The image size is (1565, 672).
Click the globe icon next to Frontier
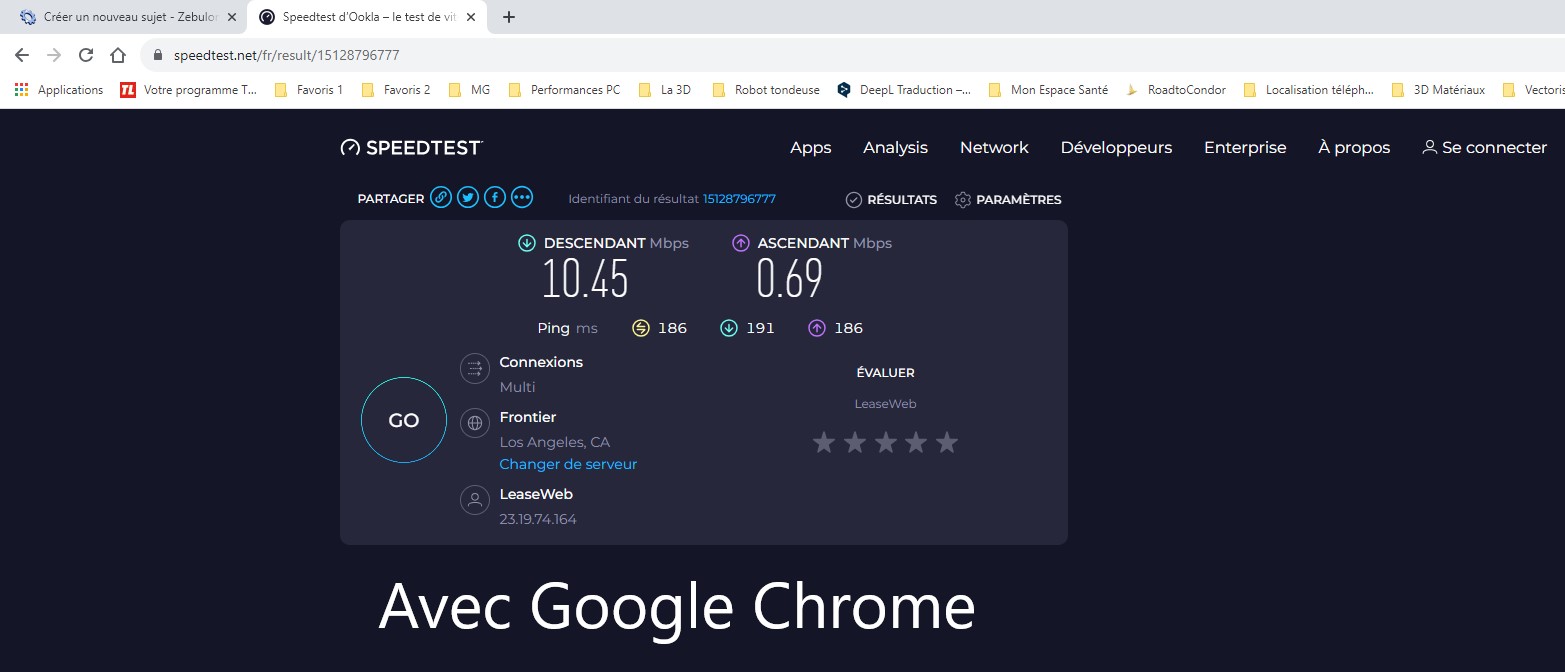[474, 423]
